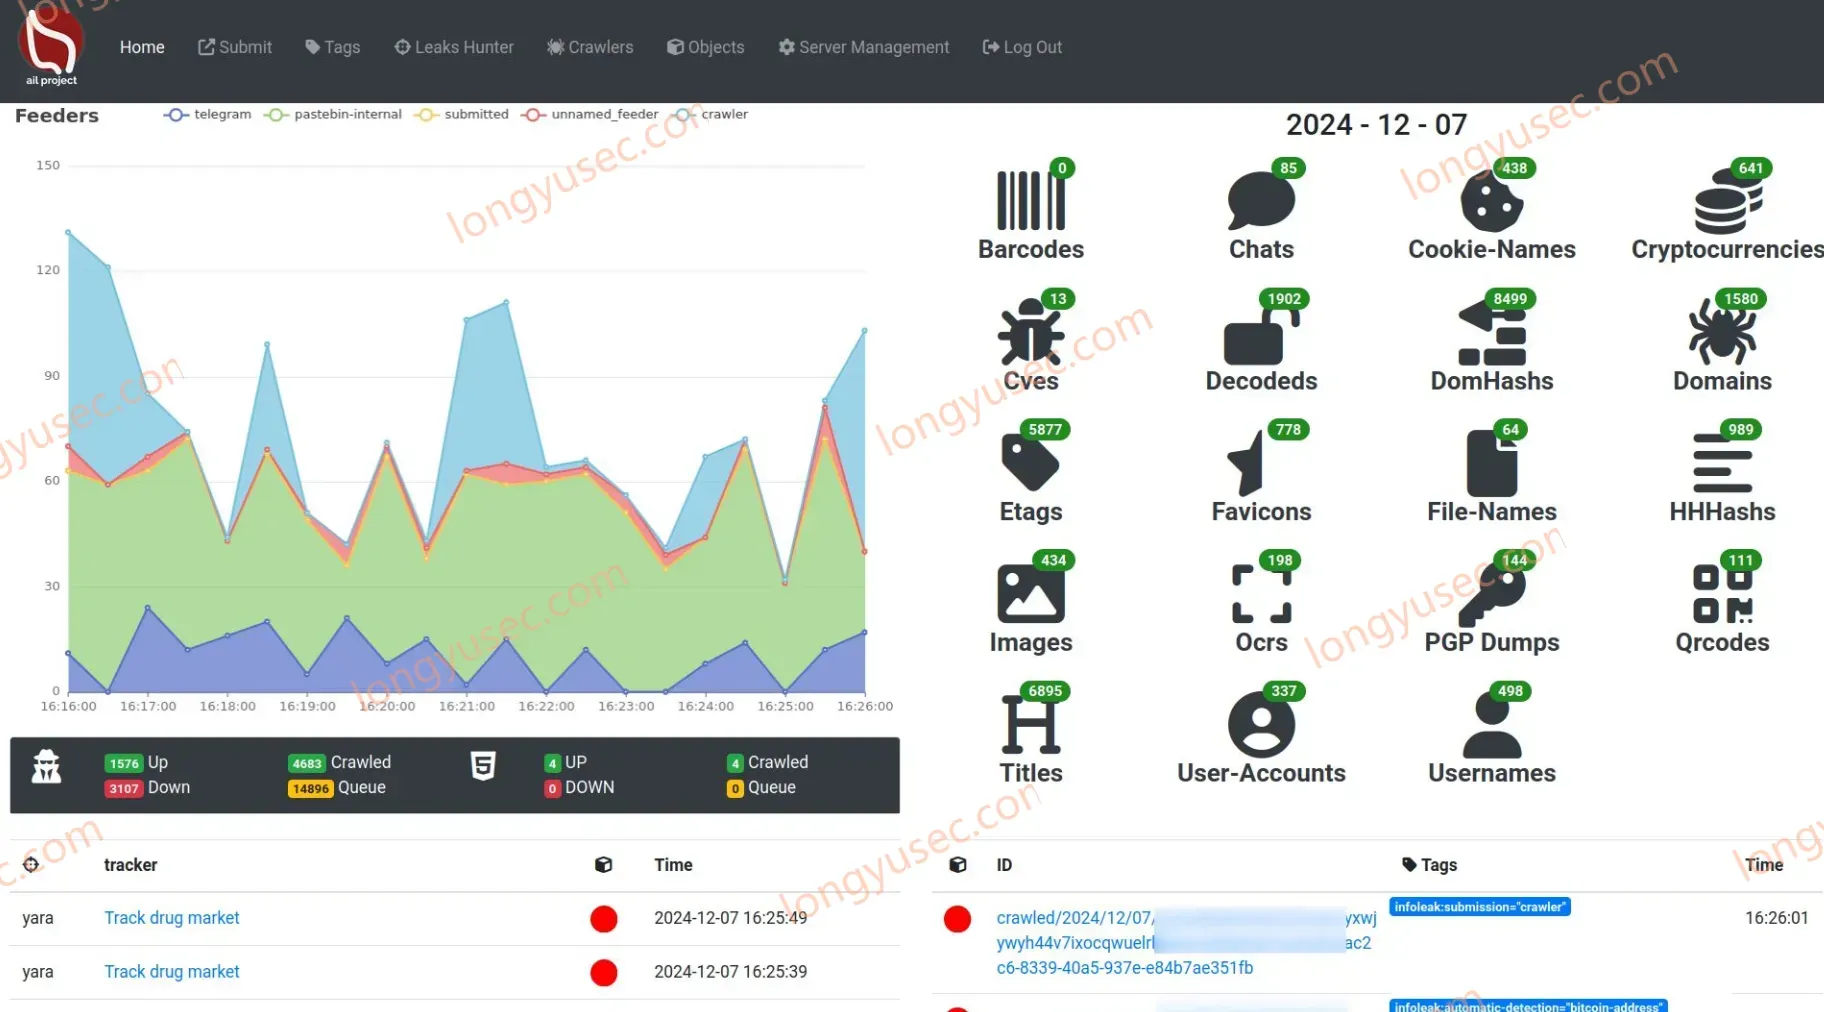Open the Barcodes objects icon

1030,201
